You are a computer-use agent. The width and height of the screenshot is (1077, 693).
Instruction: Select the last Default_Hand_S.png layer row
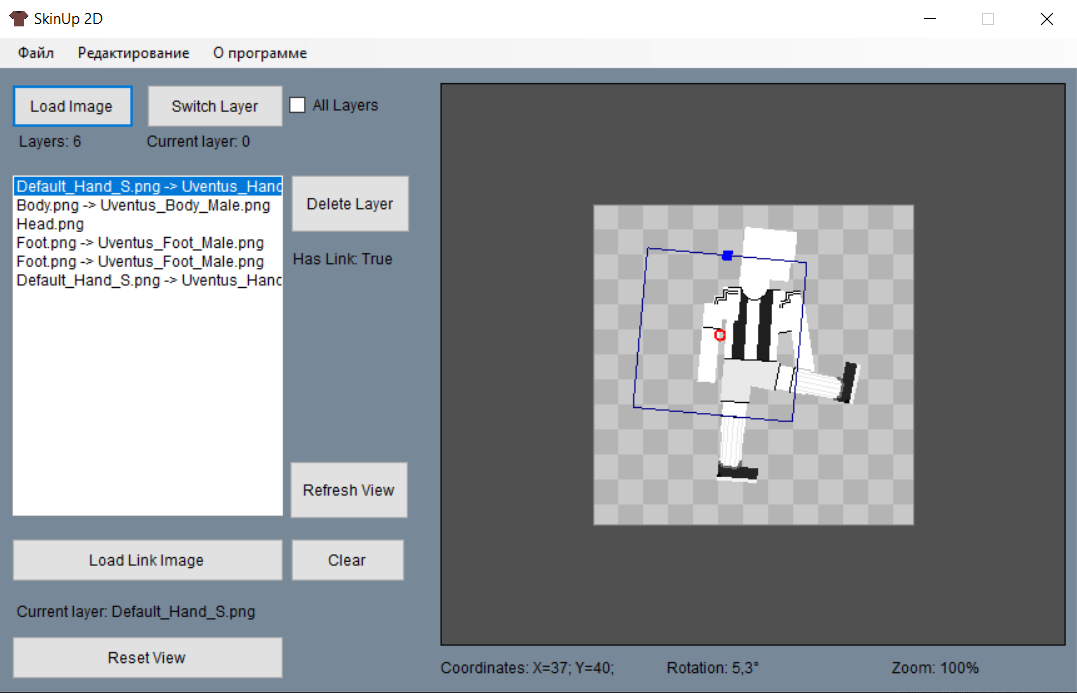pos(148,280)
